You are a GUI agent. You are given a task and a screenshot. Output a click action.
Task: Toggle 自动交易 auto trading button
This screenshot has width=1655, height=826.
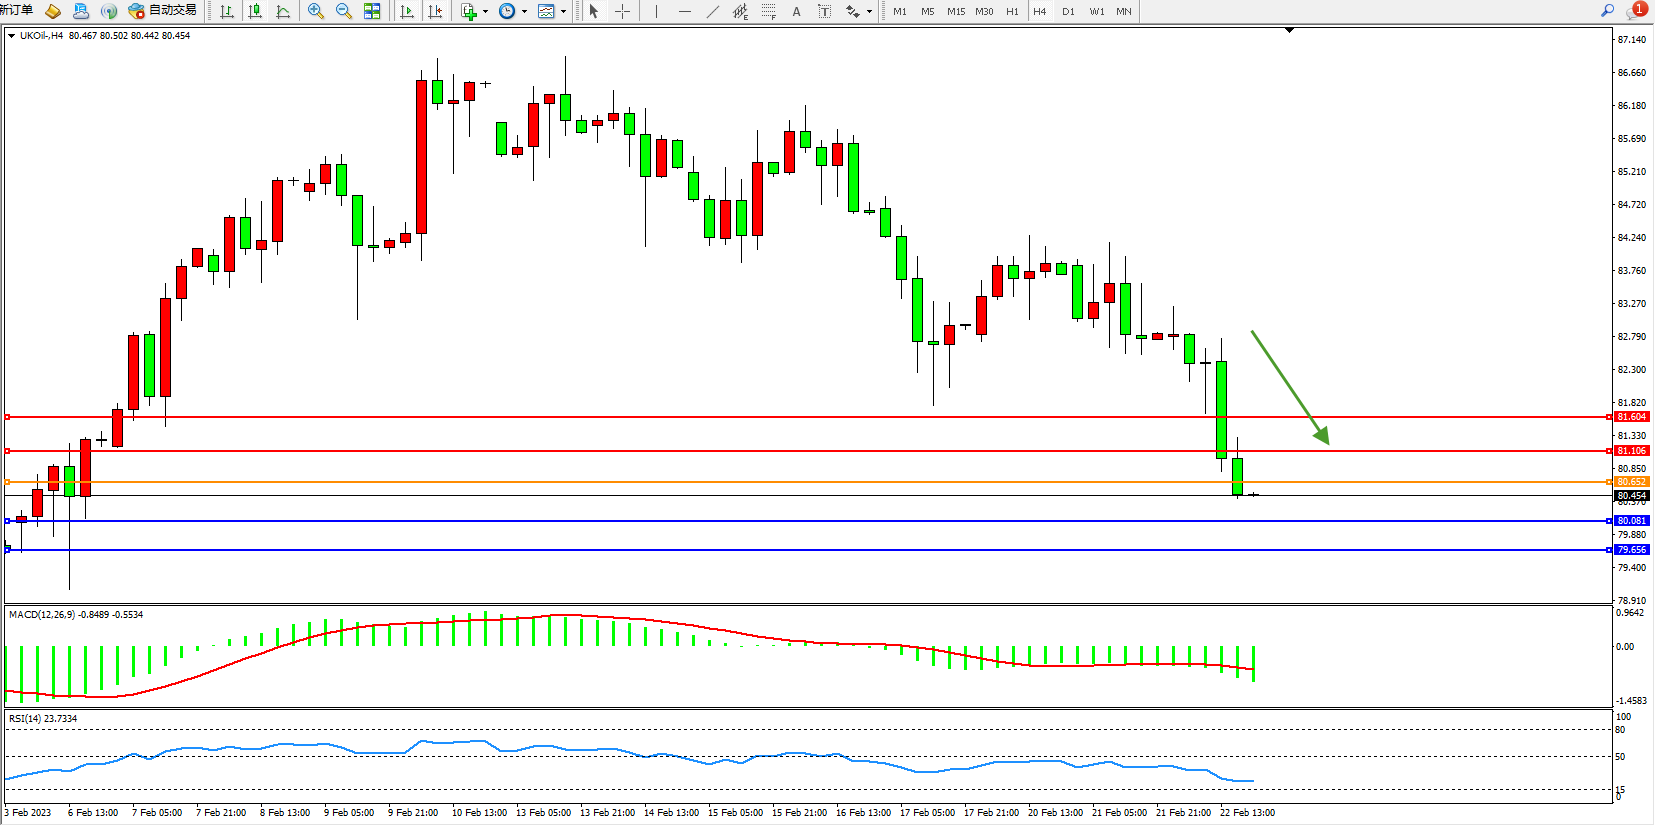coord(163,11)
